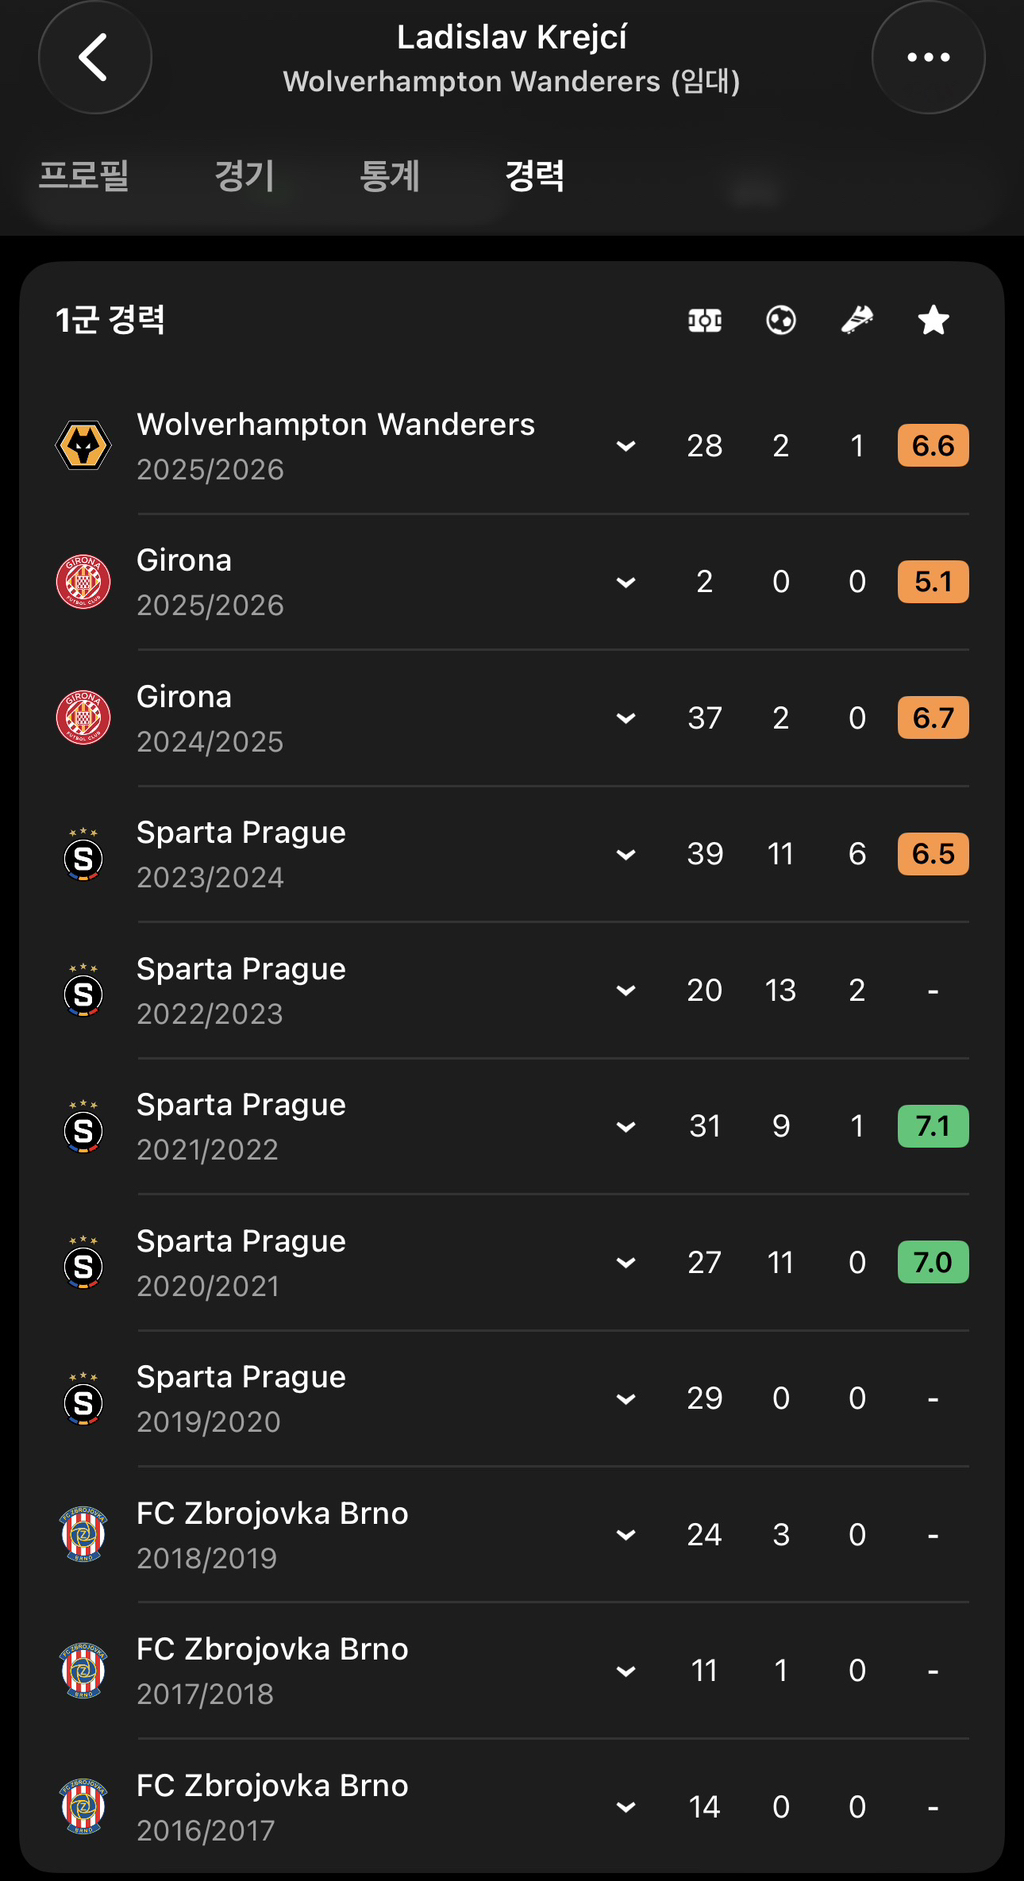1024x1881 pixels.
Task: Tap the Girona 2024/2025 club crest
Action: [x=83, y=718]
